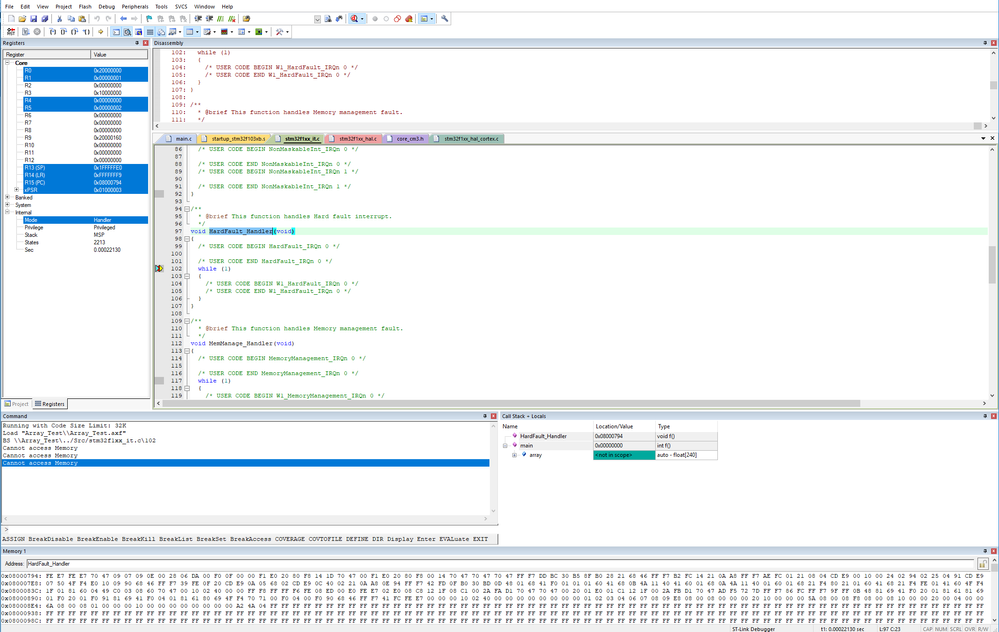Click the Undo toolbar icon

97,18
